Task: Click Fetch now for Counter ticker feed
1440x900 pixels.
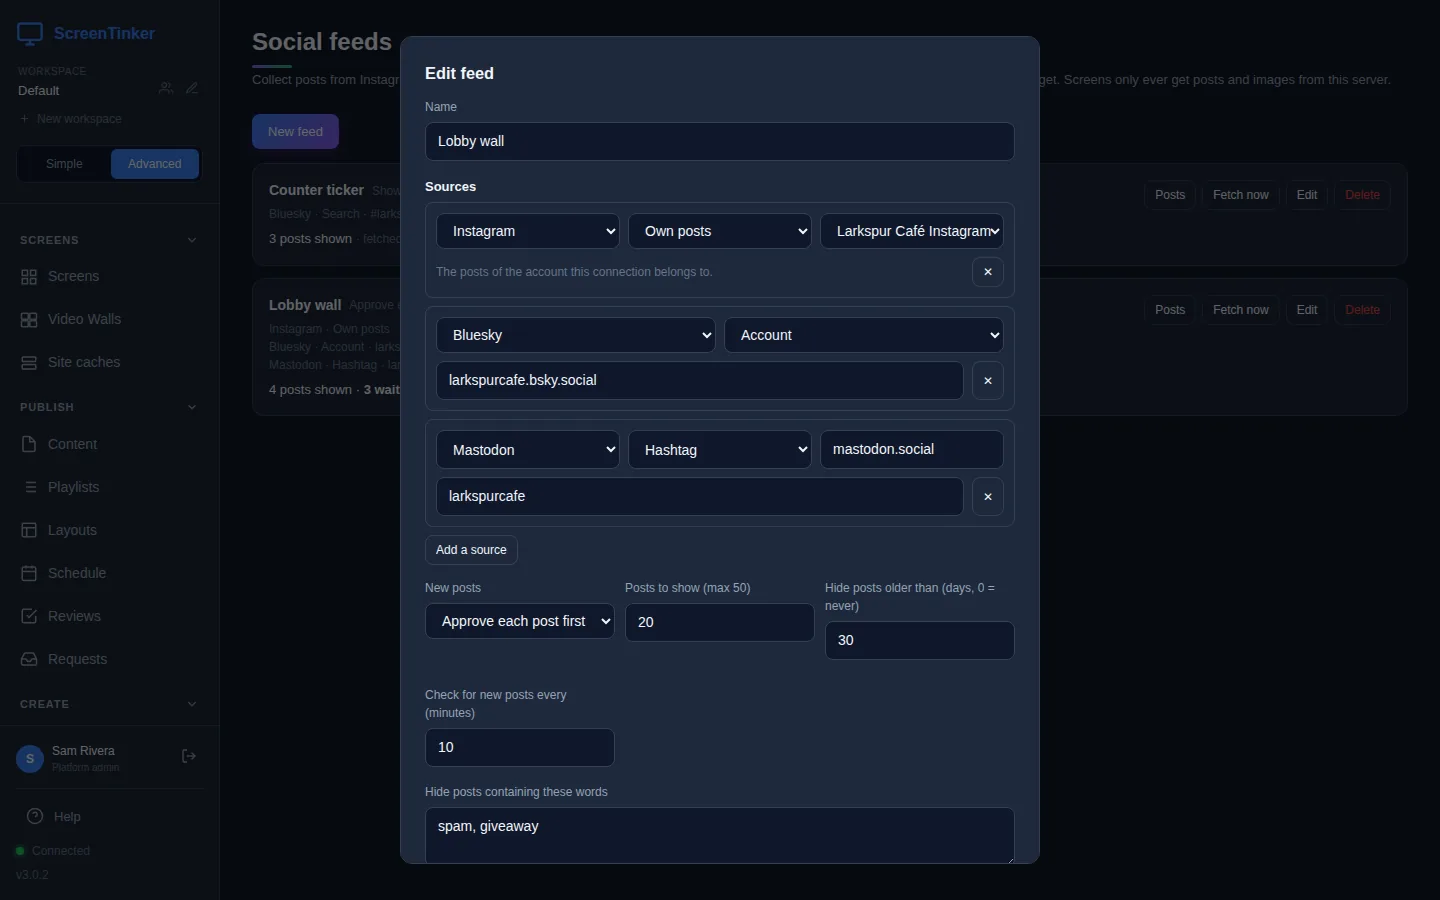Action: (x=1241, y=195)
